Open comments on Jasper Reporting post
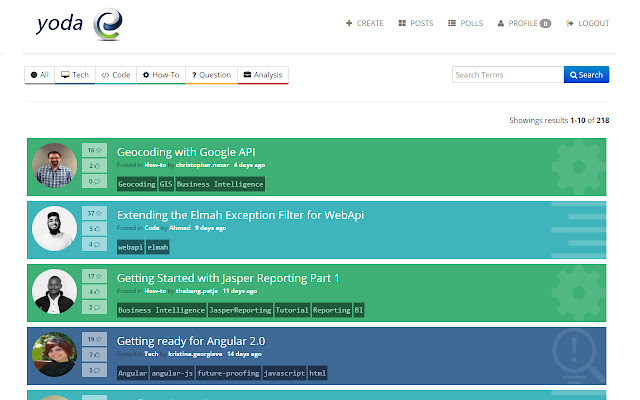 pos(94,307)
